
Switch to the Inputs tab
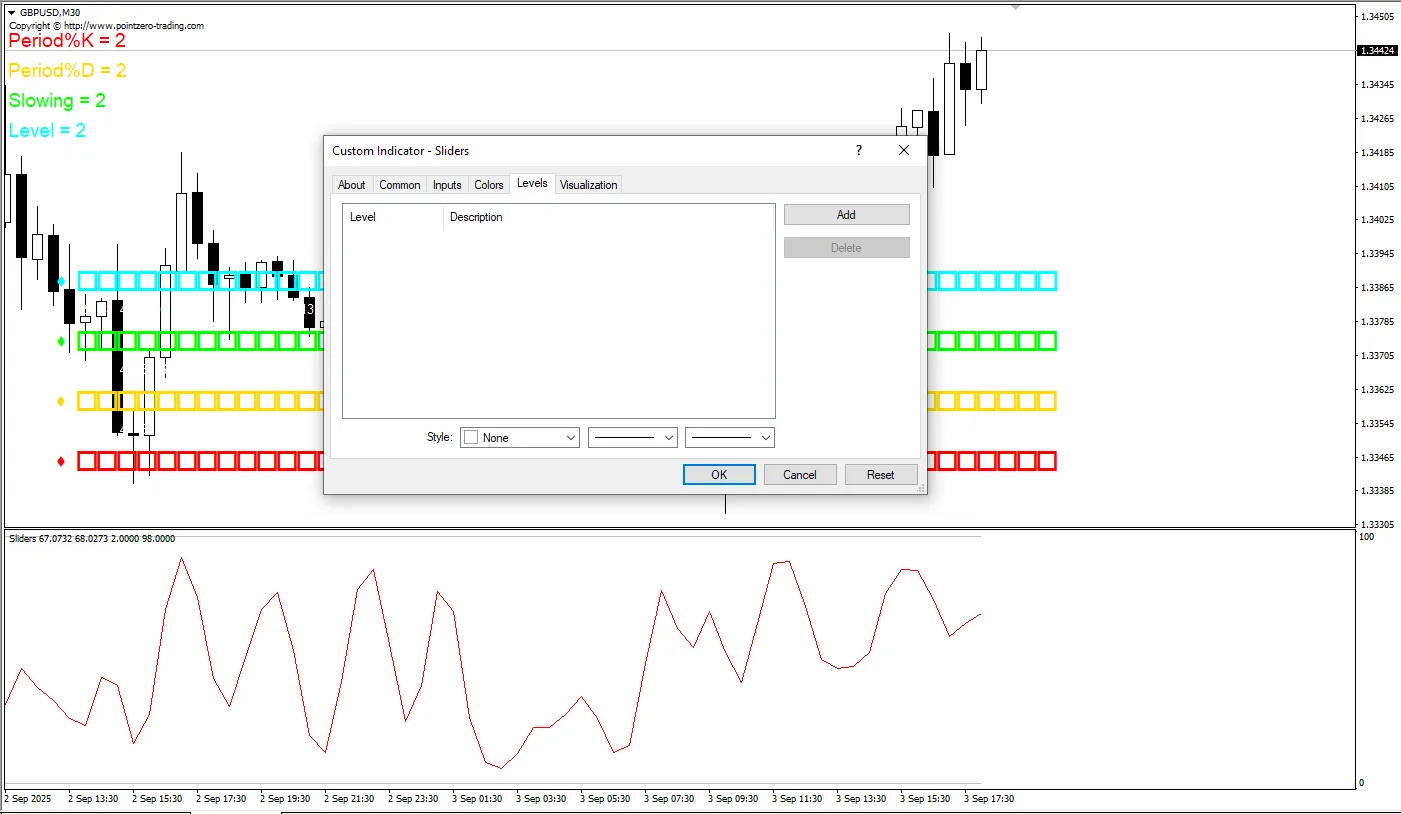[x=447, y=185]
